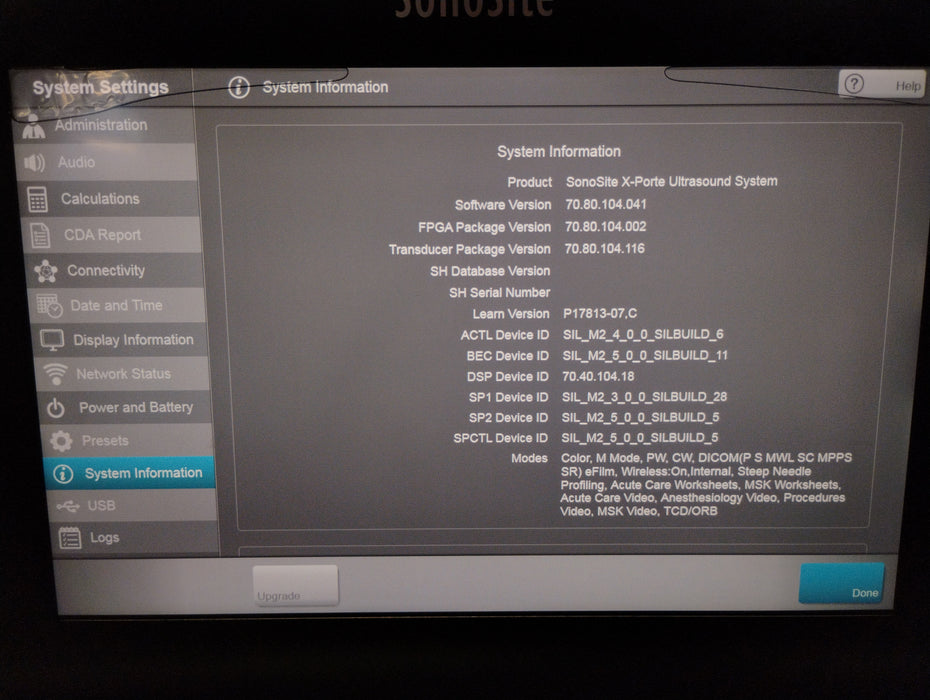
Task: Click the SPCTL Device ID value
Action: pyautogui.click(x=639, y=438)
